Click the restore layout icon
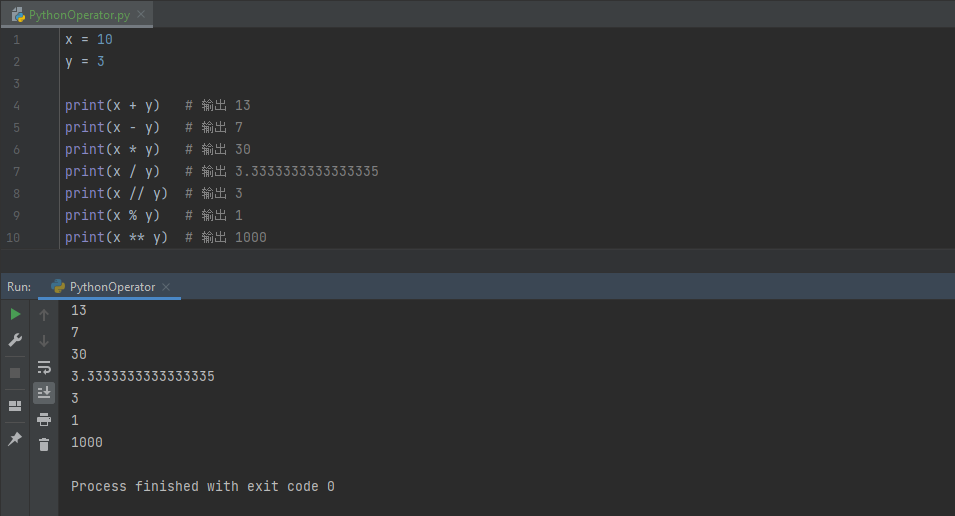 (x=15, y=406)
